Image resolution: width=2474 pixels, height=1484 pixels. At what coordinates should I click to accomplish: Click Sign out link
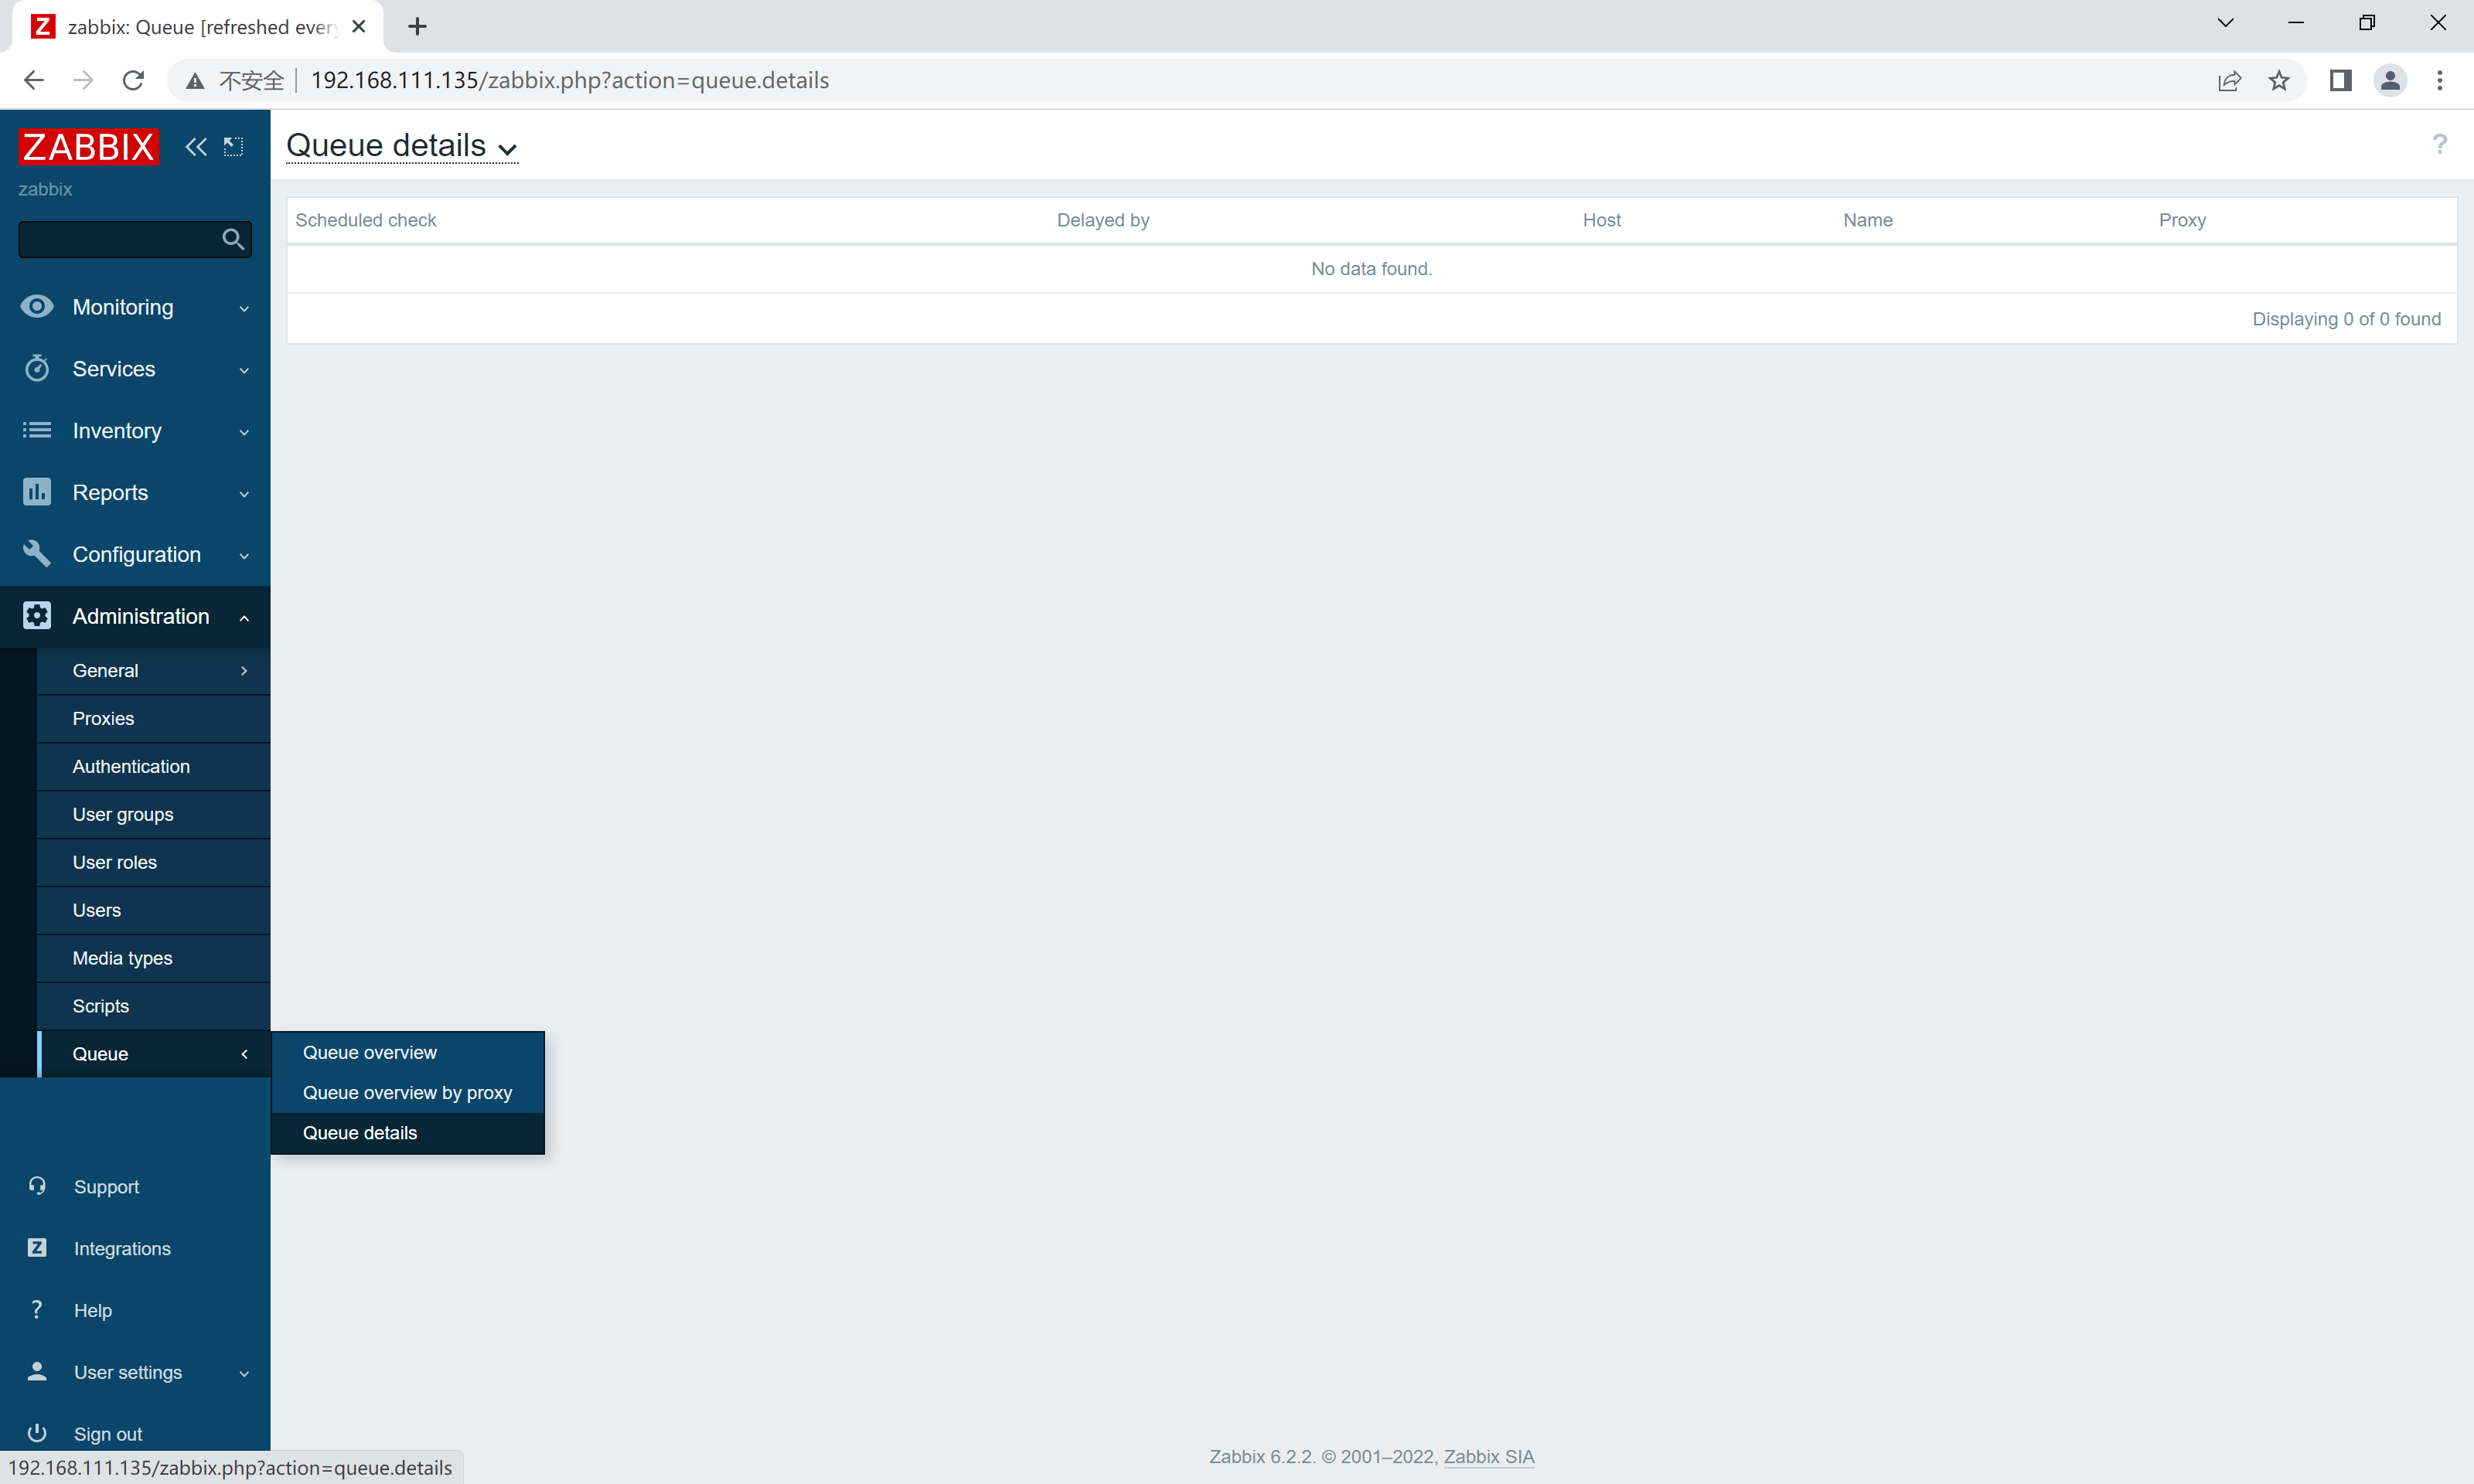108,1434
